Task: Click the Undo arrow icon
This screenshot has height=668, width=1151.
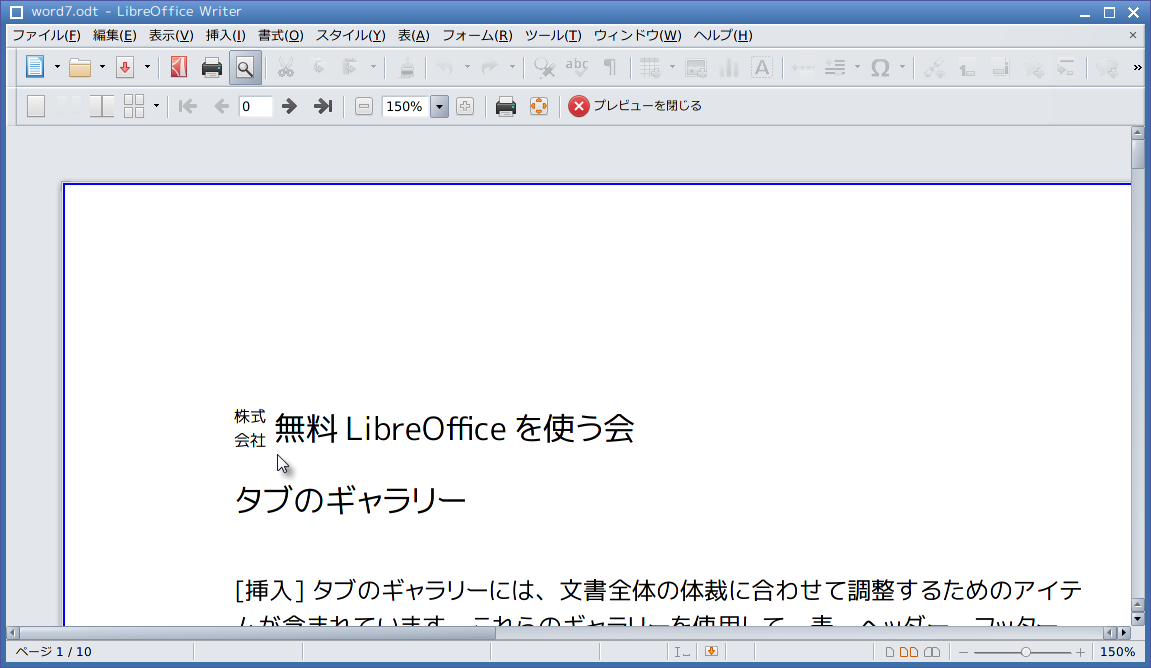Action: coord(445,68)
